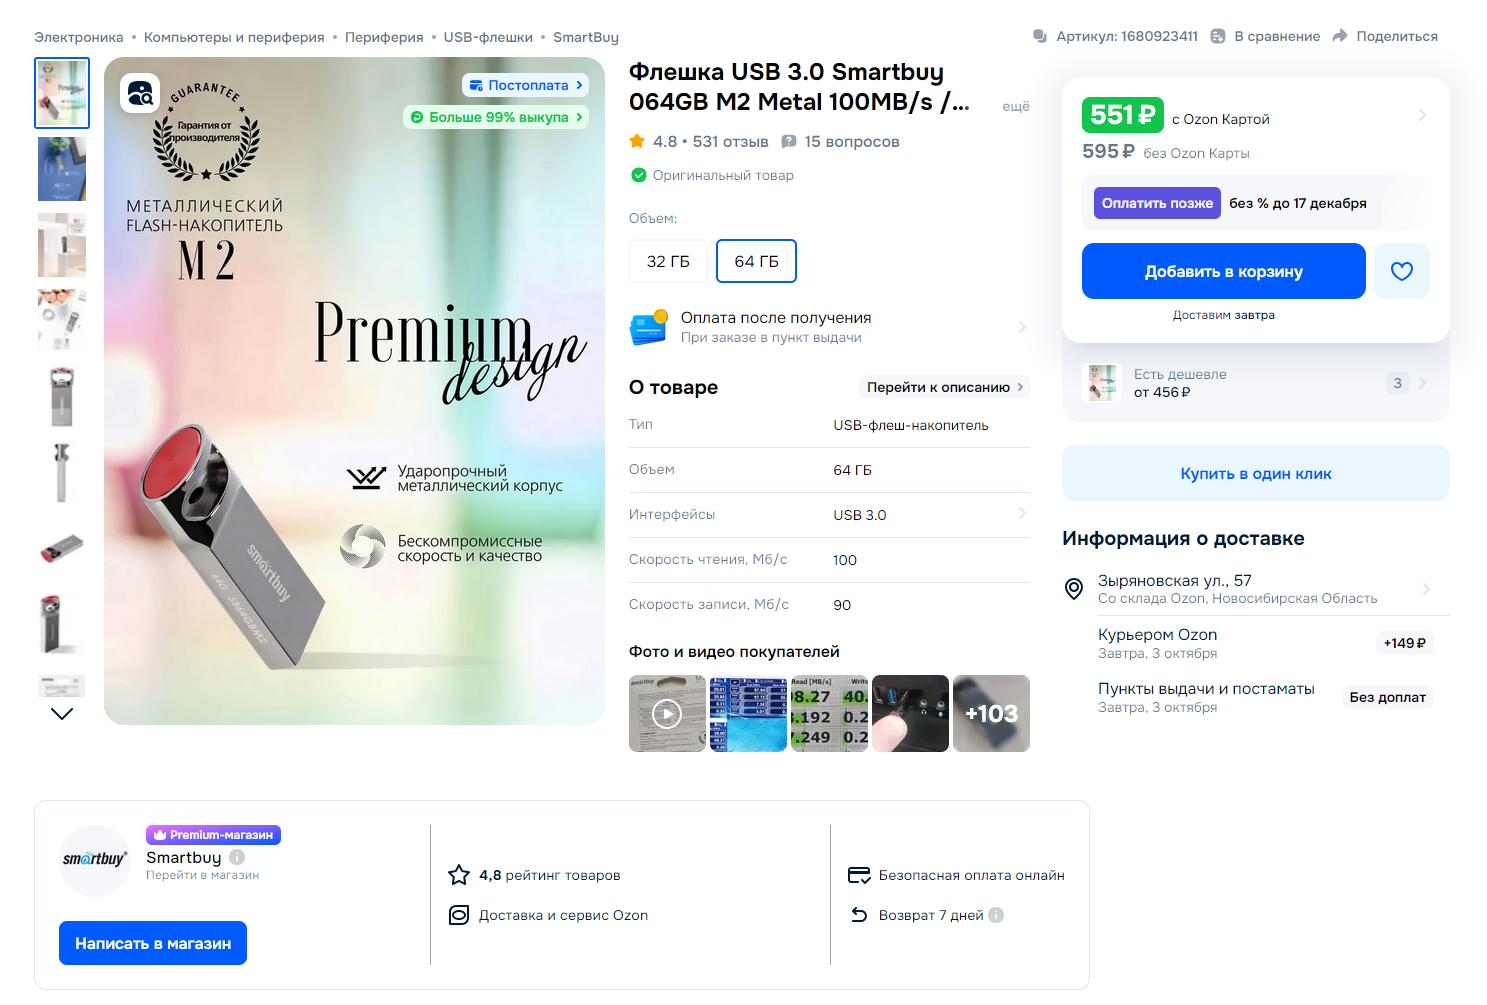The image size is (1487, 1005).
Task: Go to USB-флешки breadcrumb
Action: pyautogui.click(x=488, y=37)
